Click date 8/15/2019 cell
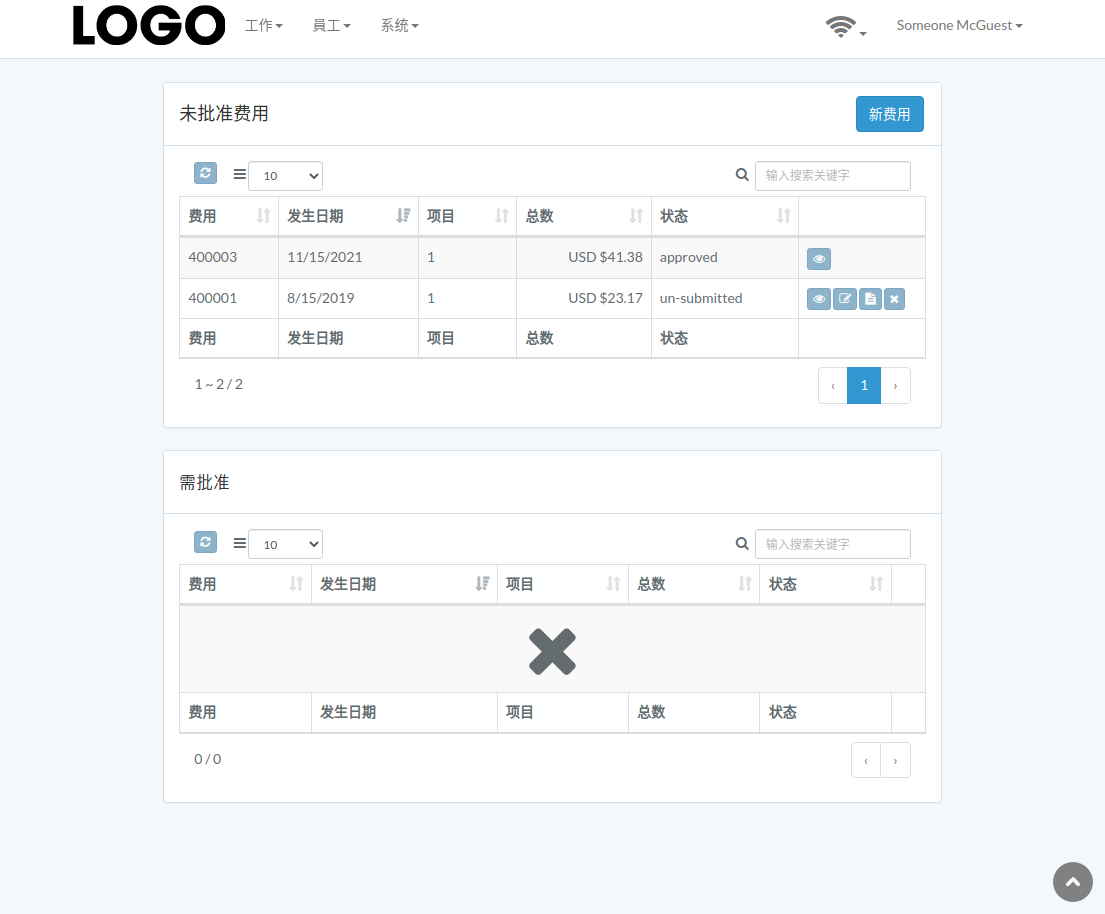Image resolution: width=1105 pixels, height=914 pixels. point(348,299)
